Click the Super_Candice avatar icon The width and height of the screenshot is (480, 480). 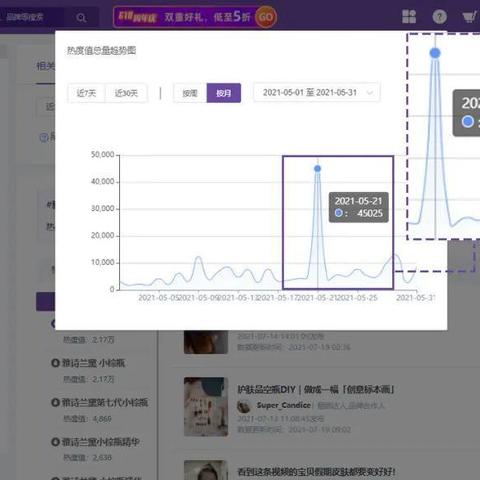(244, 406)
